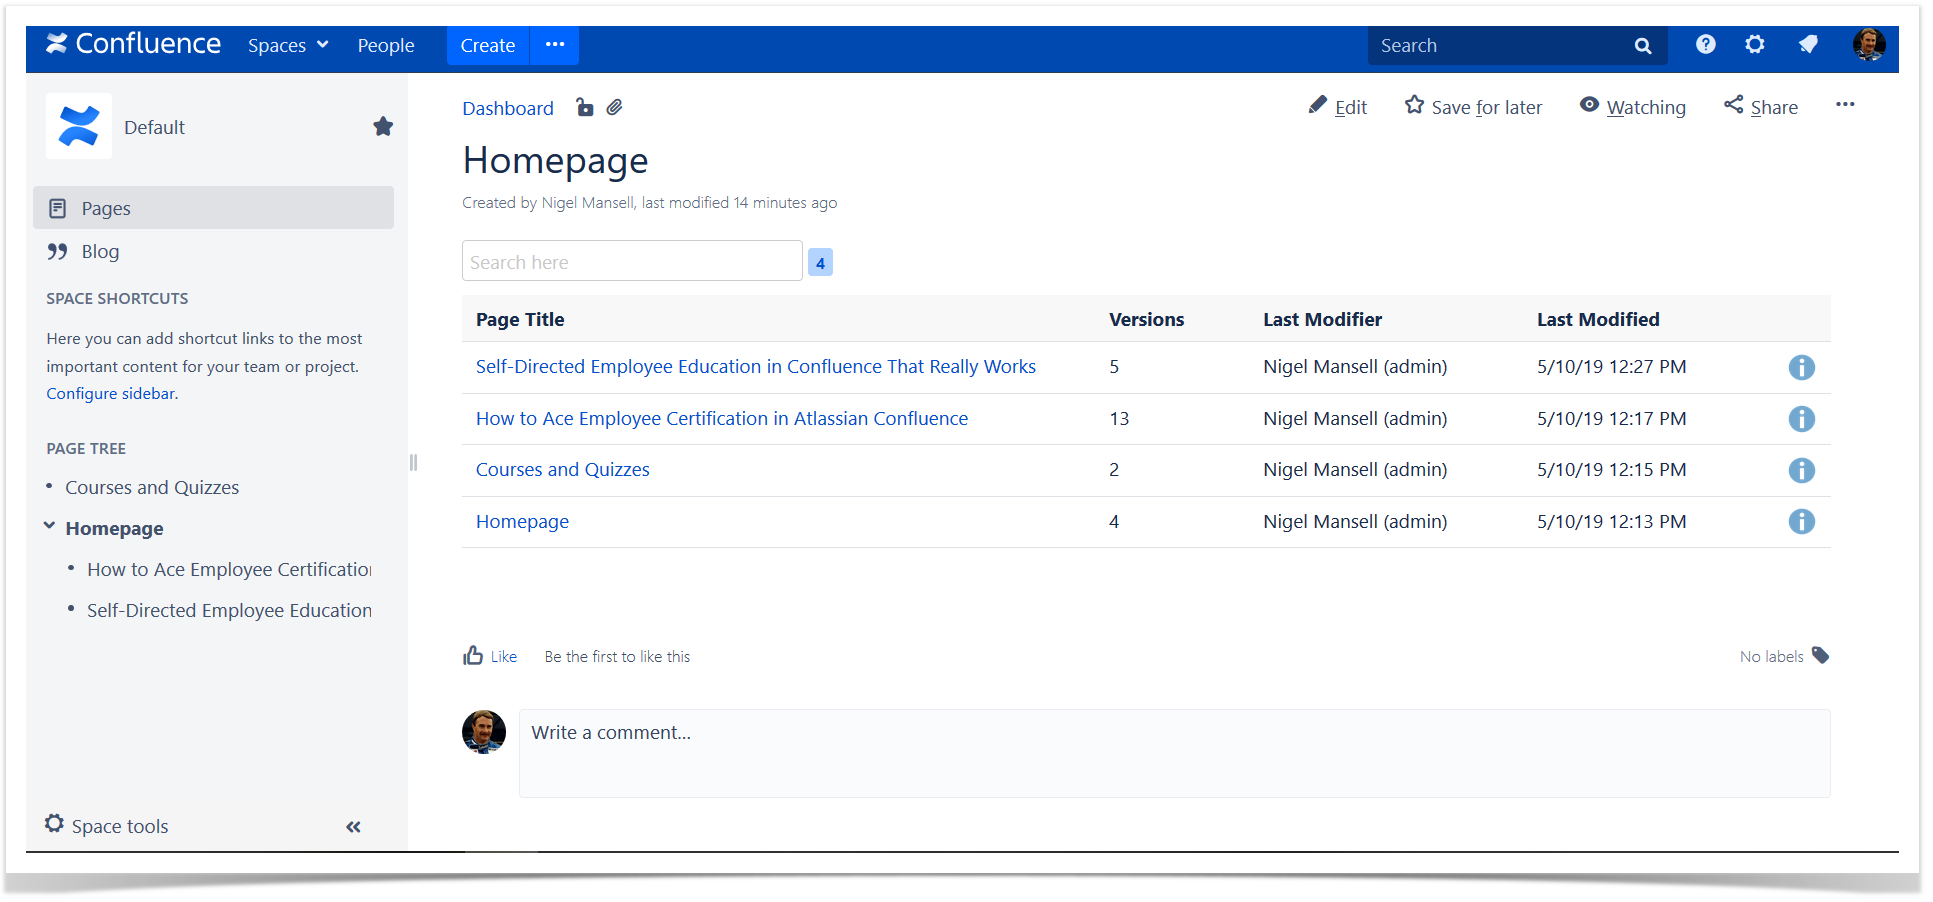Open the Spaces dropdown menu
The image size is (1933, 902).
288,45
